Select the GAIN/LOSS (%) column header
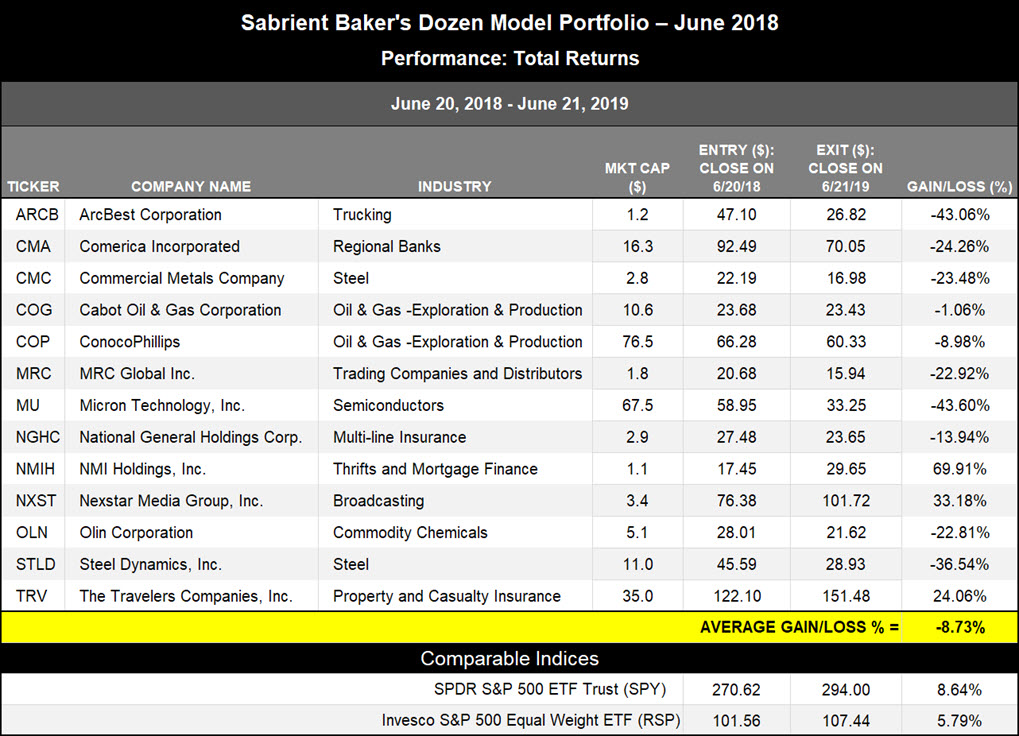This screenshot has height=736, width=1019. point(960,186)
